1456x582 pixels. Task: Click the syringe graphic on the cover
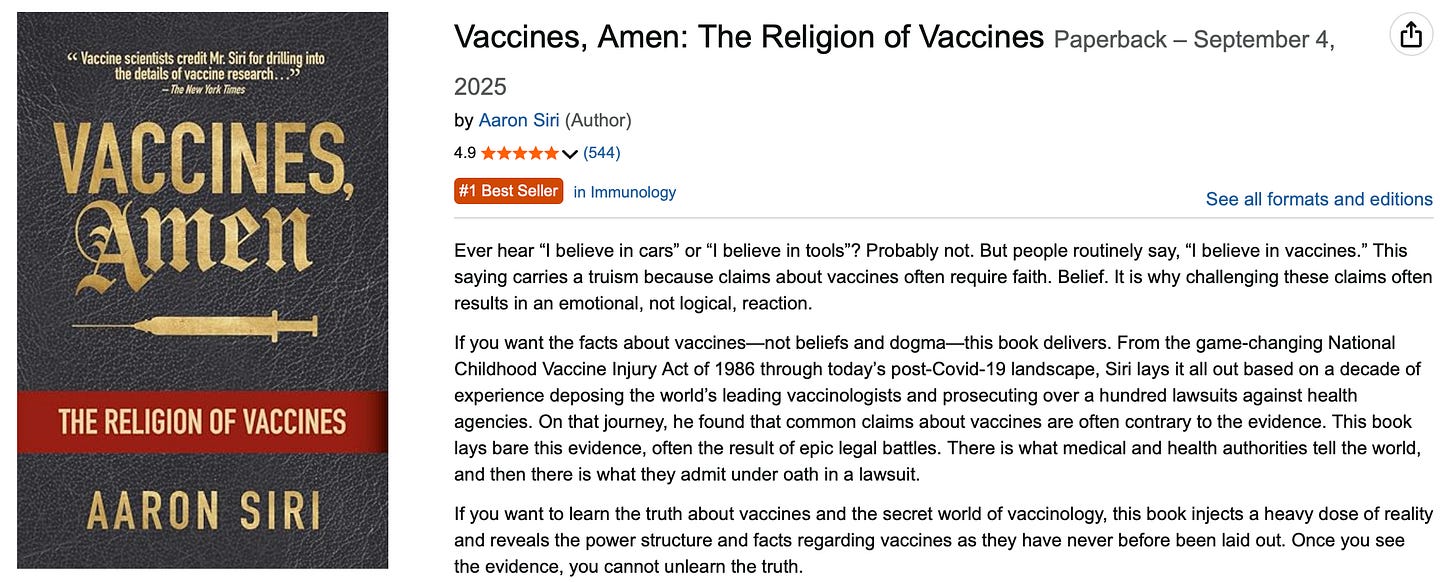196,326
